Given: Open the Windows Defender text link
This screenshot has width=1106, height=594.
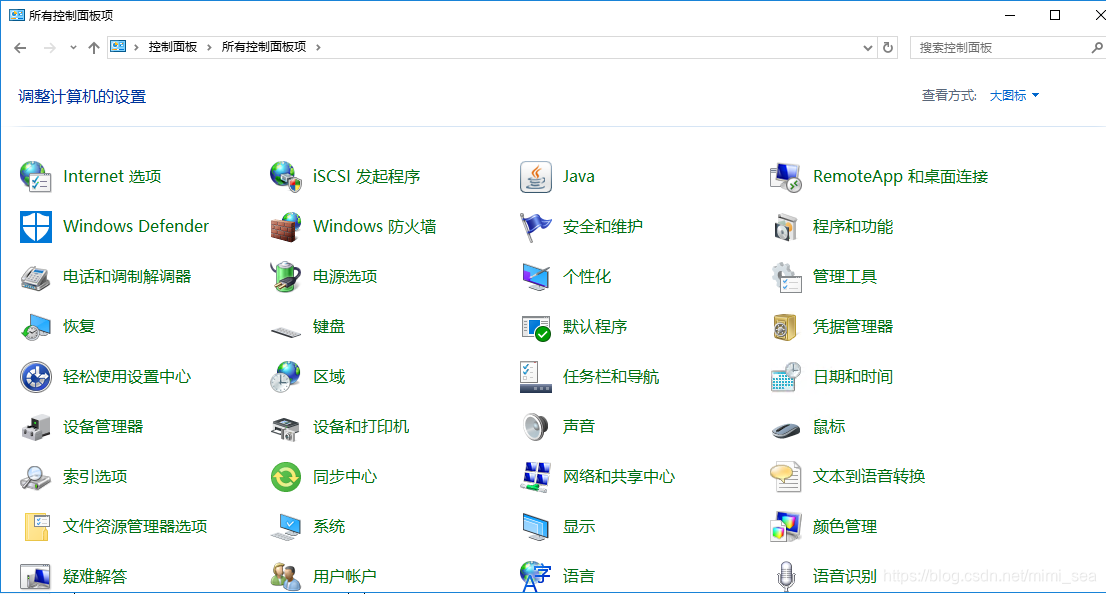Looking at the screenshot, I should 136,226.
